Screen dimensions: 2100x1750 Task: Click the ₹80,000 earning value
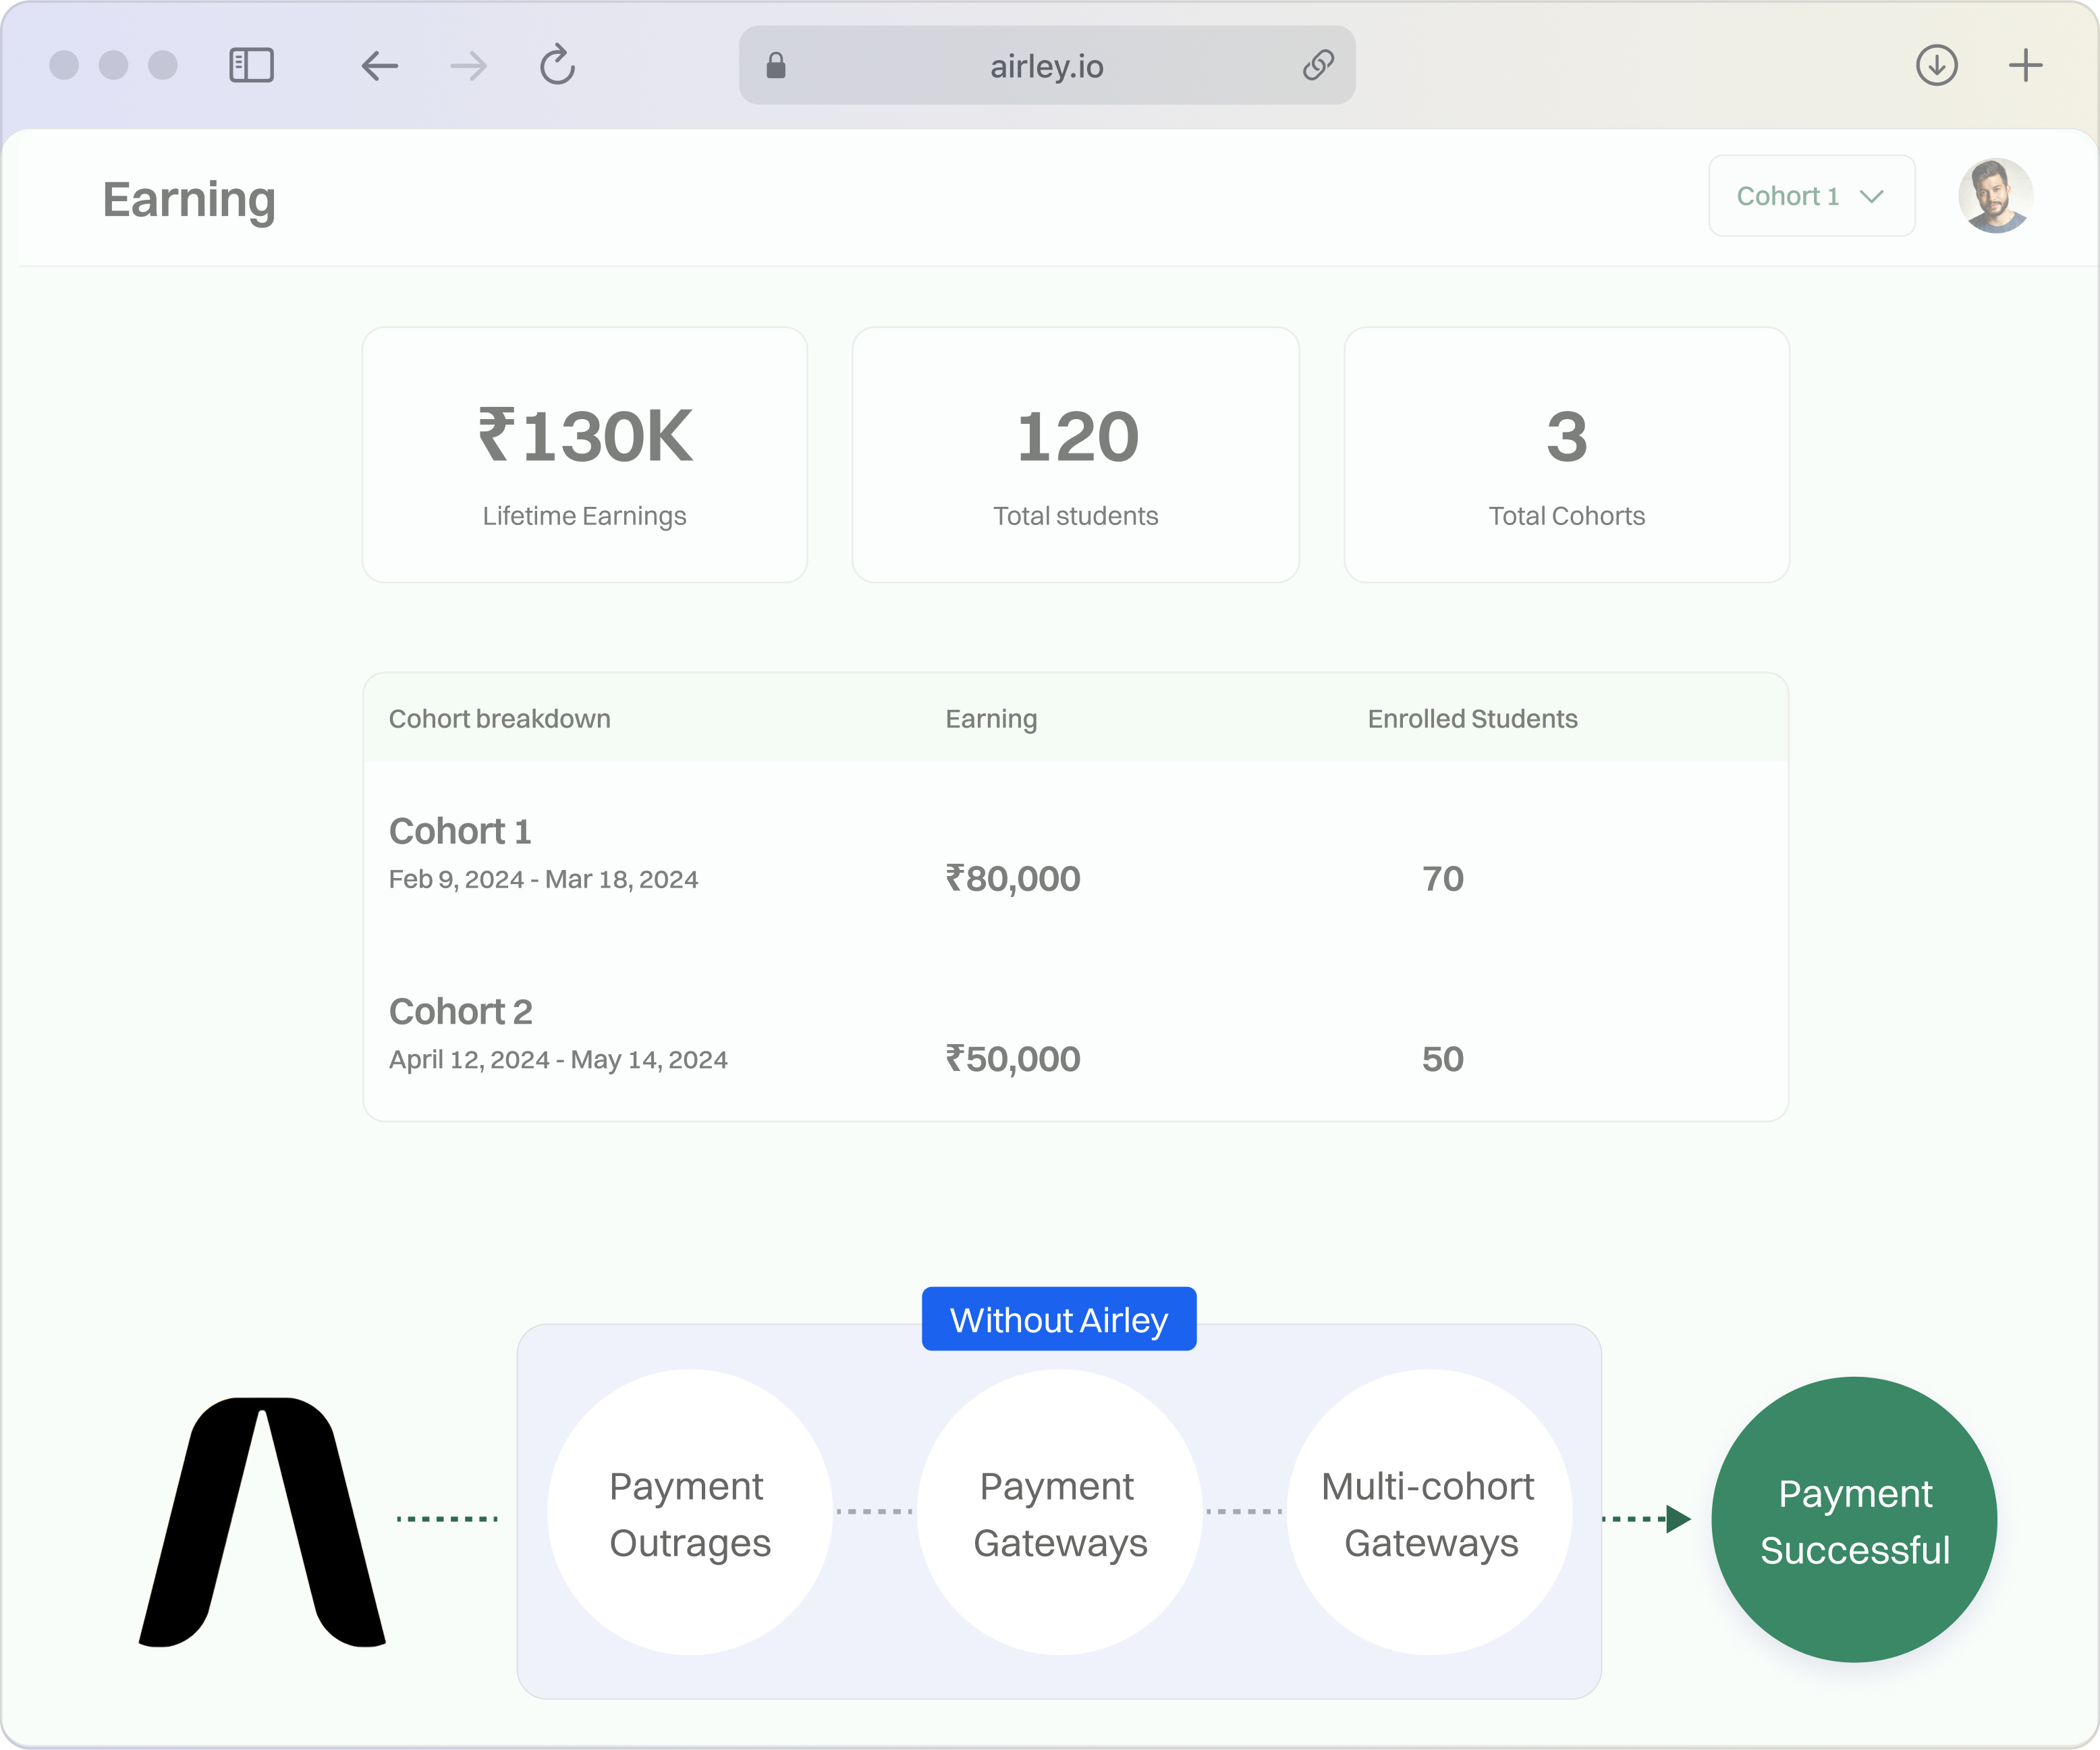pos(1013,879)
